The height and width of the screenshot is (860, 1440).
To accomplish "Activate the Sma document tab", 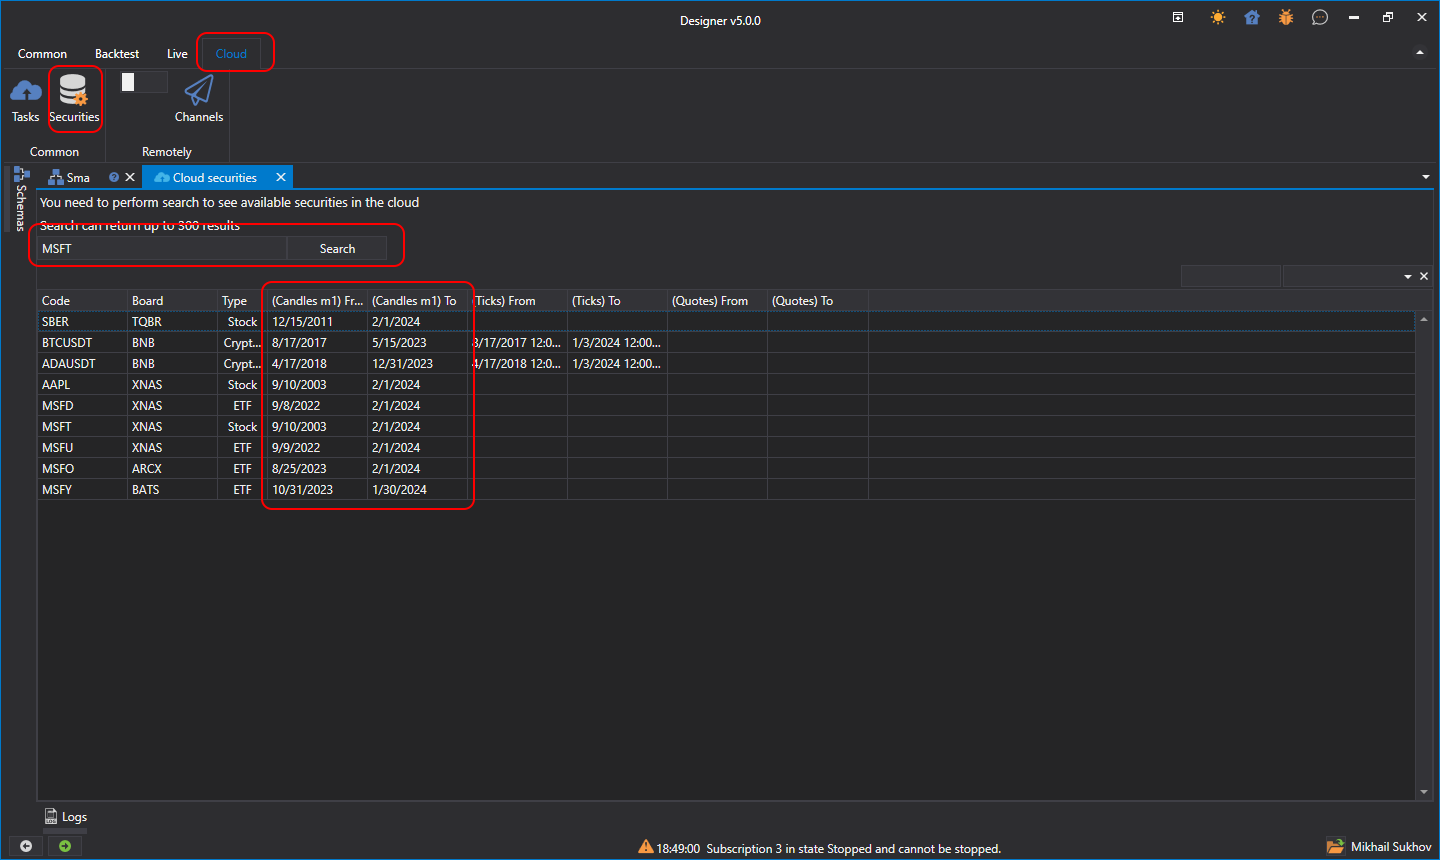I will coord(78,178).
